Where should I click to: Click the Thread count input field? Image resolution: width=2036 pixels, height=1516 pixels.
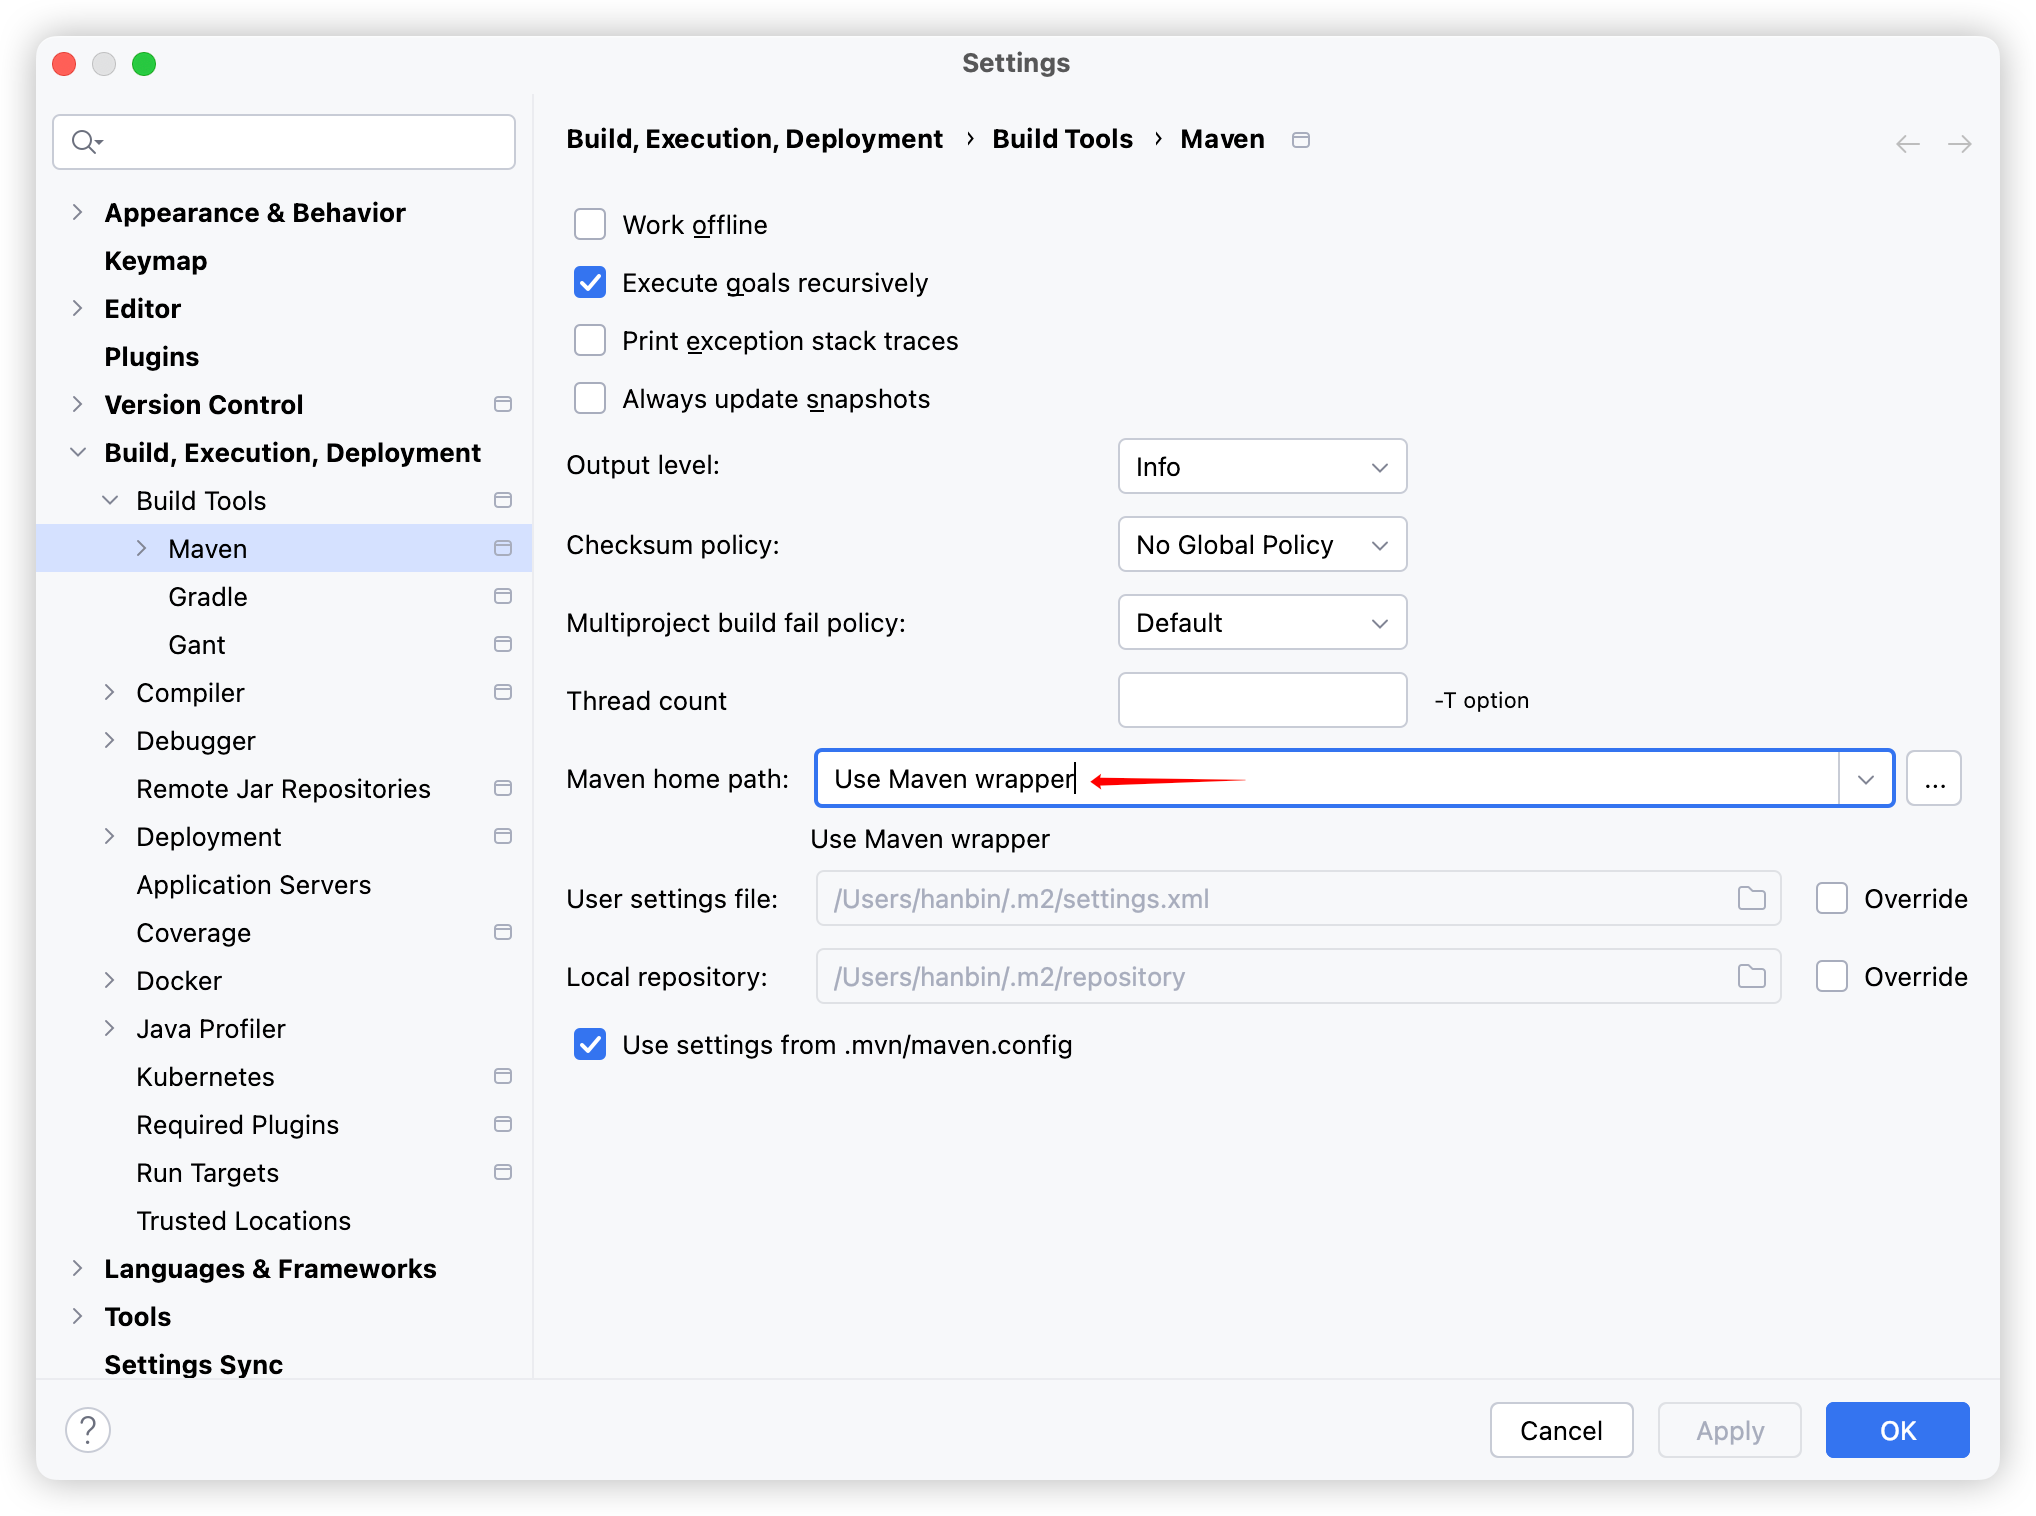point(1262,700)
